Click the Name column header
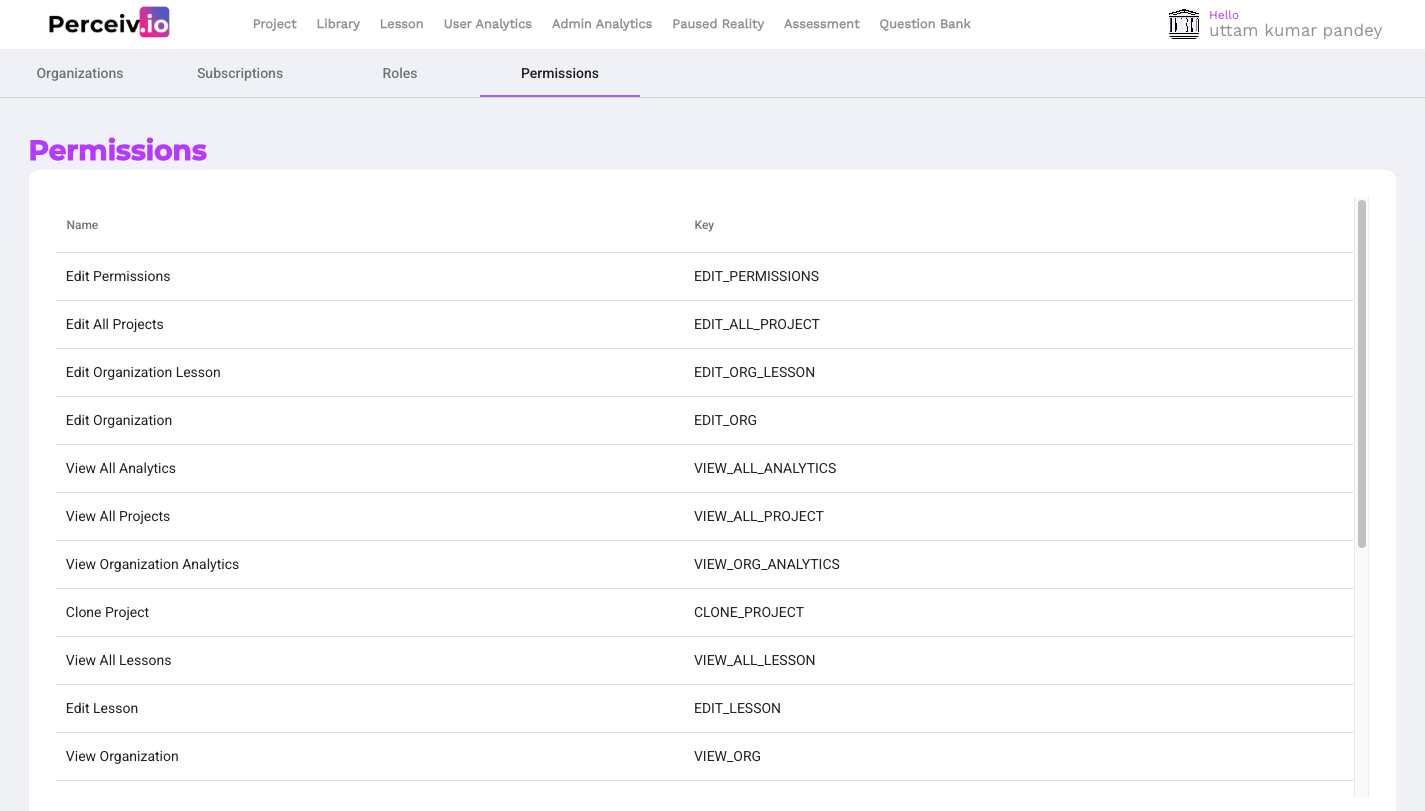Screen dimensions: 1425x811 click(x=82, y=225)
